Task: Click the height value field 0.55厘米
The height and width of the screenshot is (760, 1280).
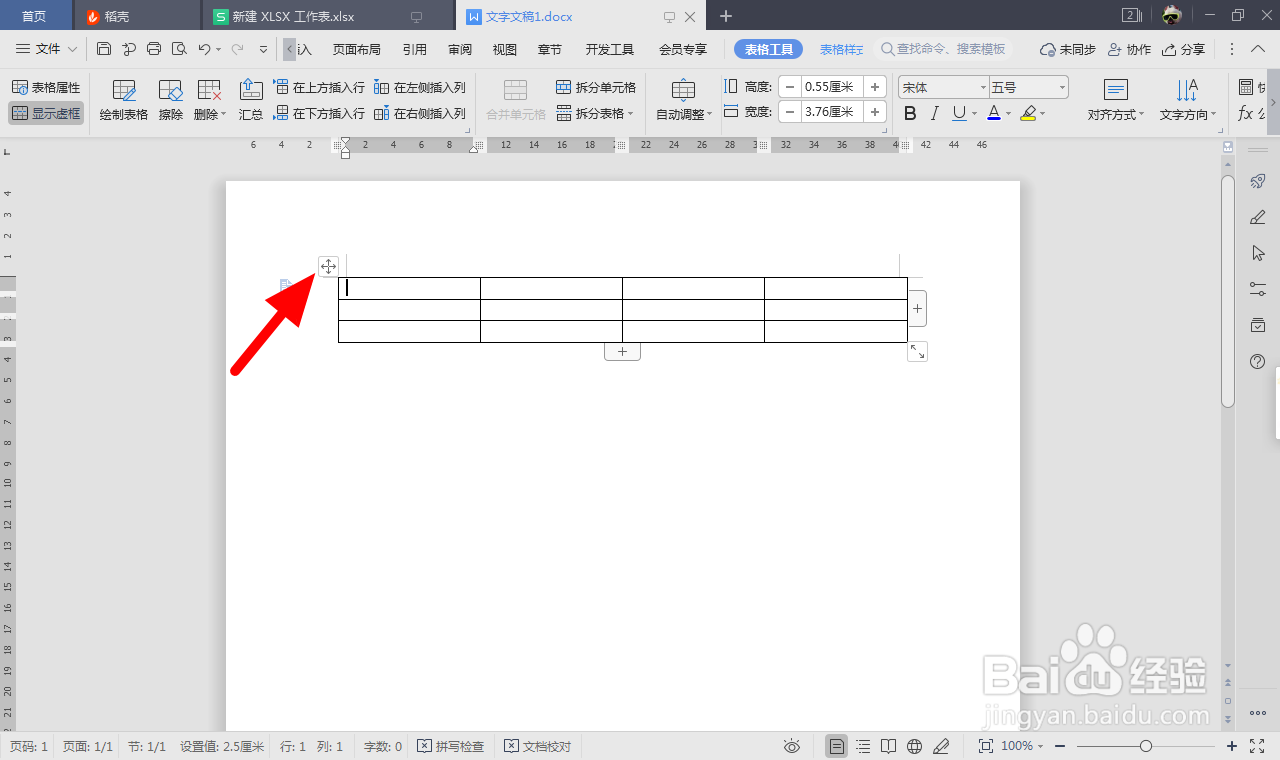Action: point(832,87)
